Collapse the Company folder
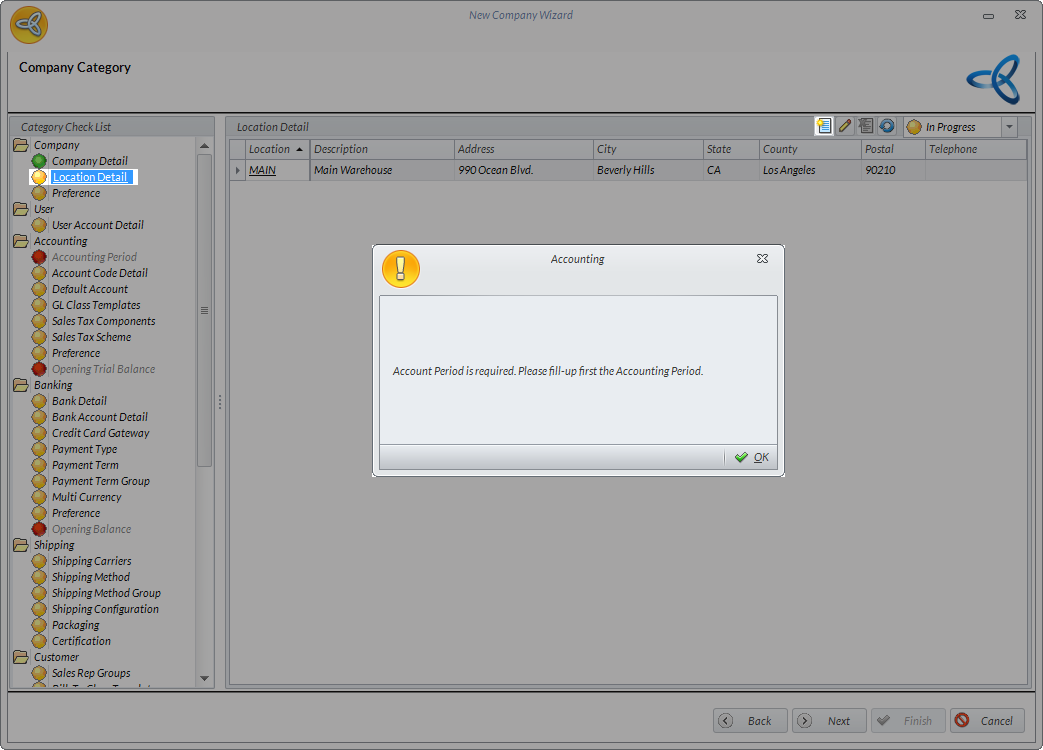Viewport: 1043px width, 750px height. (x=21, y=145)
